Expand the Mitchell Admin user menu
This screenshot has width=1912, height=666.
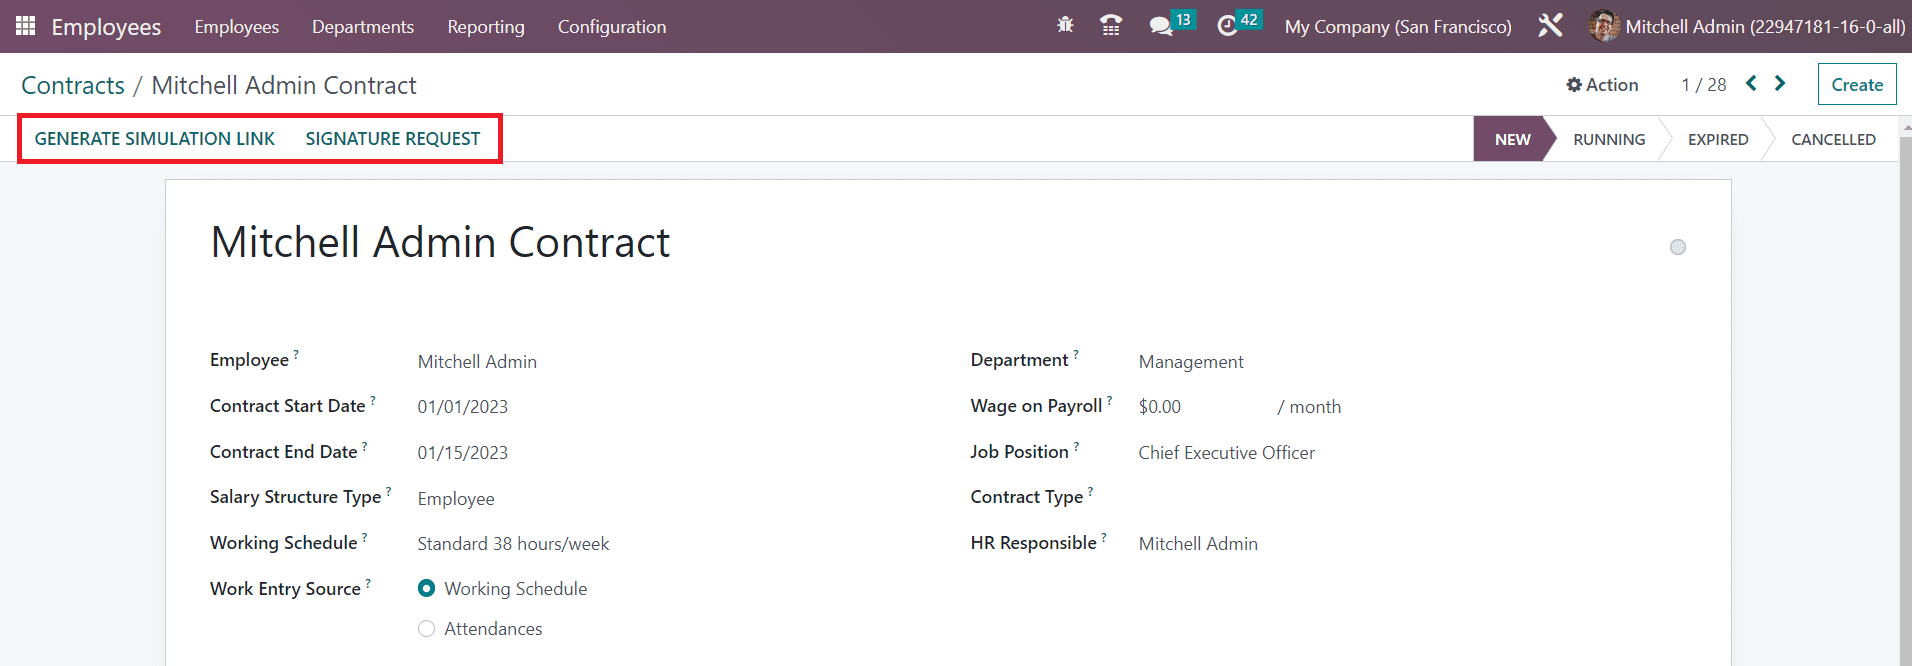(x=1746, y=27)
